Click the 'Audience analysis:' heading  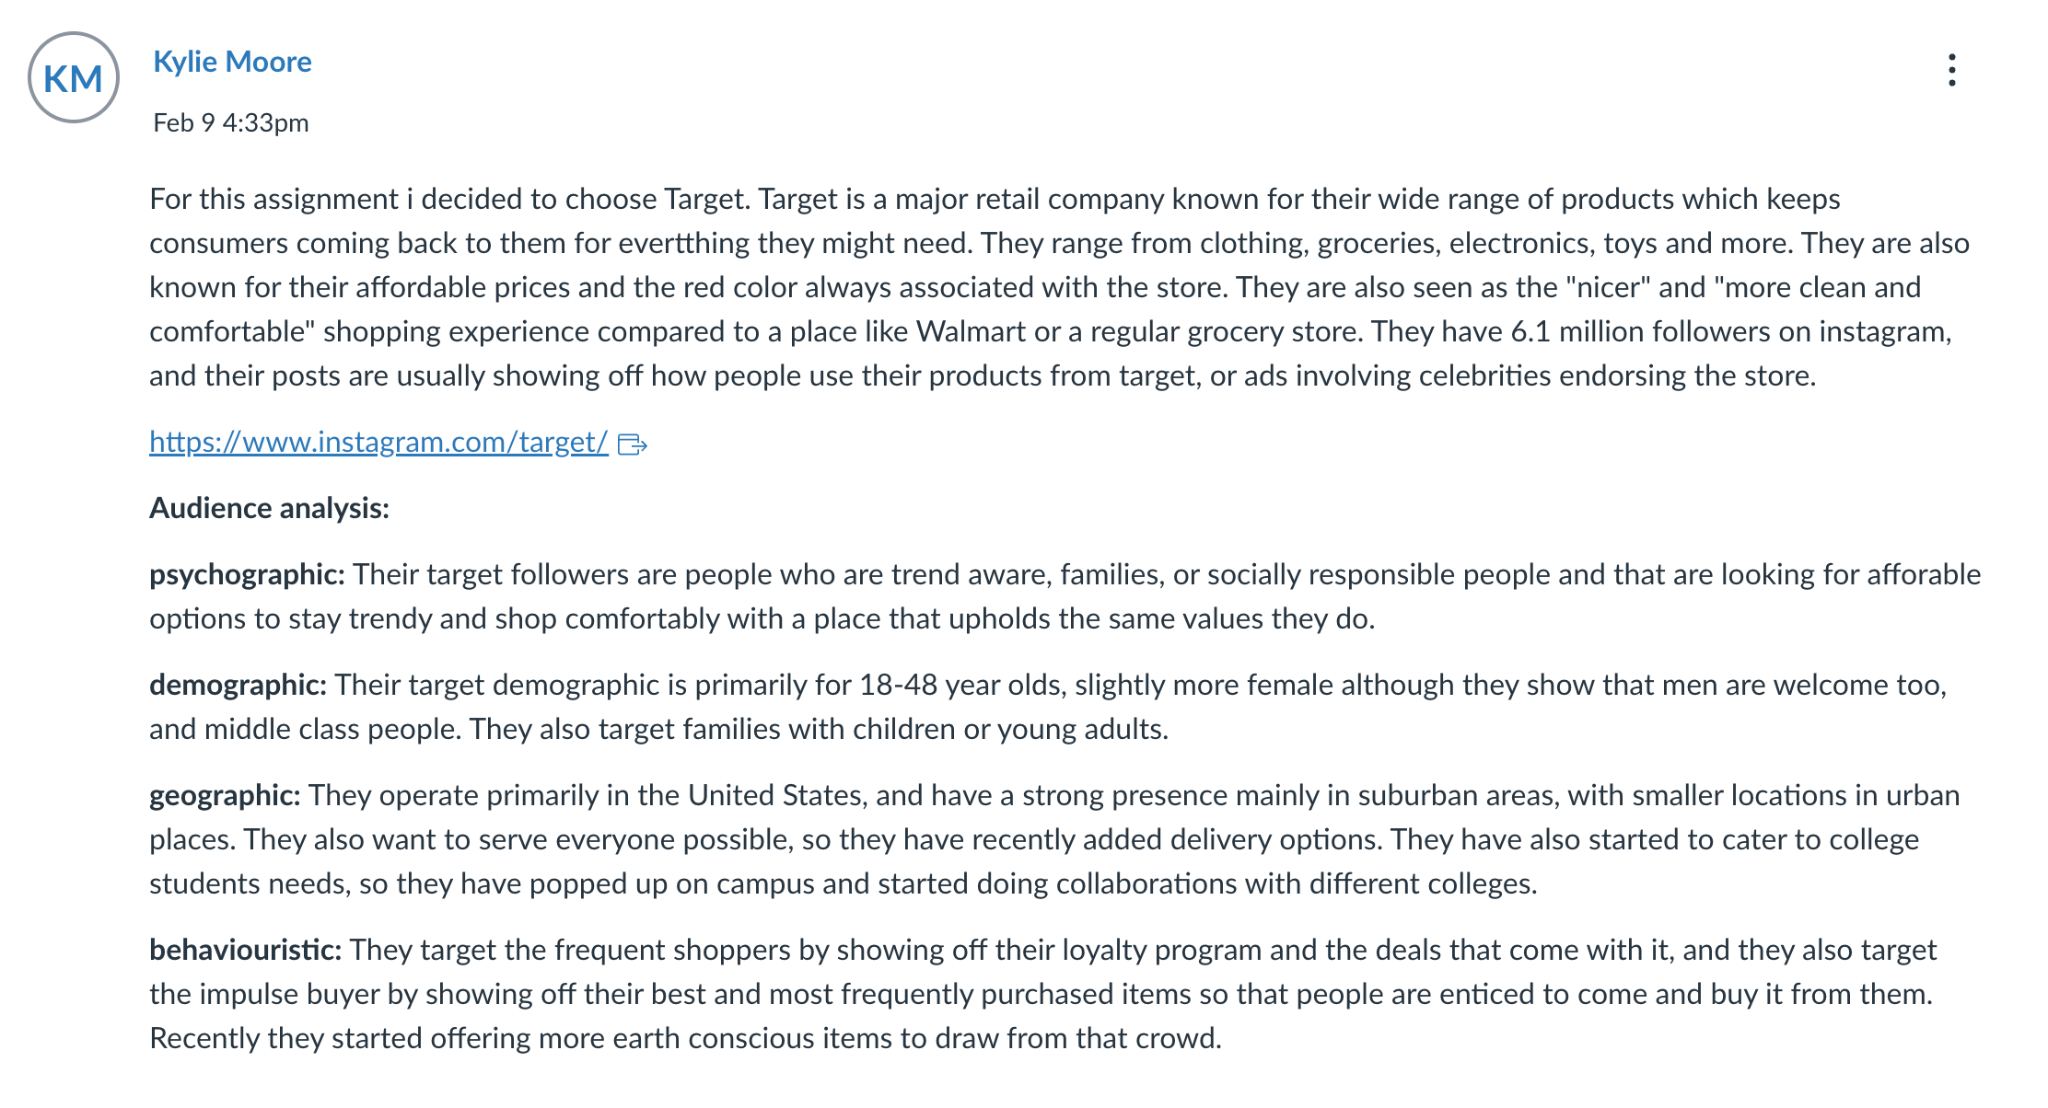coord(269,508)
